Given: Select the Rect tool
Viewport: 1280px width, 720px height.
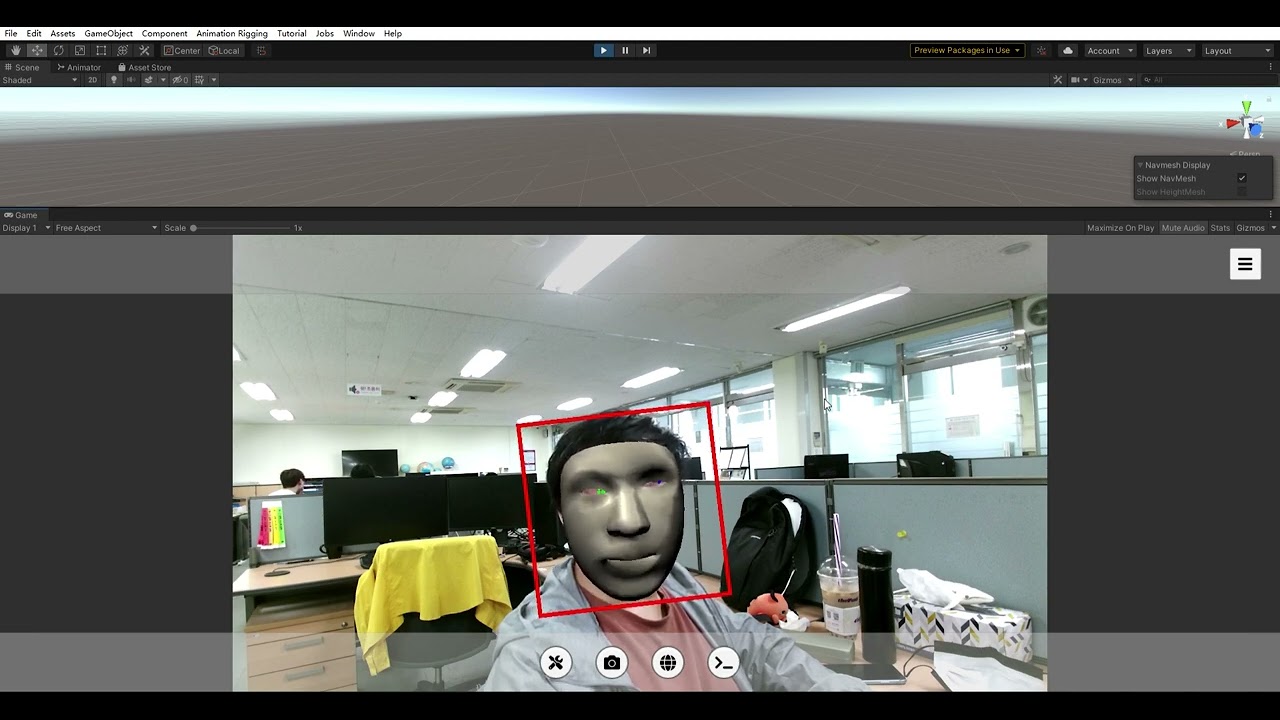Looking at the screenshot, I should (101, 50).
